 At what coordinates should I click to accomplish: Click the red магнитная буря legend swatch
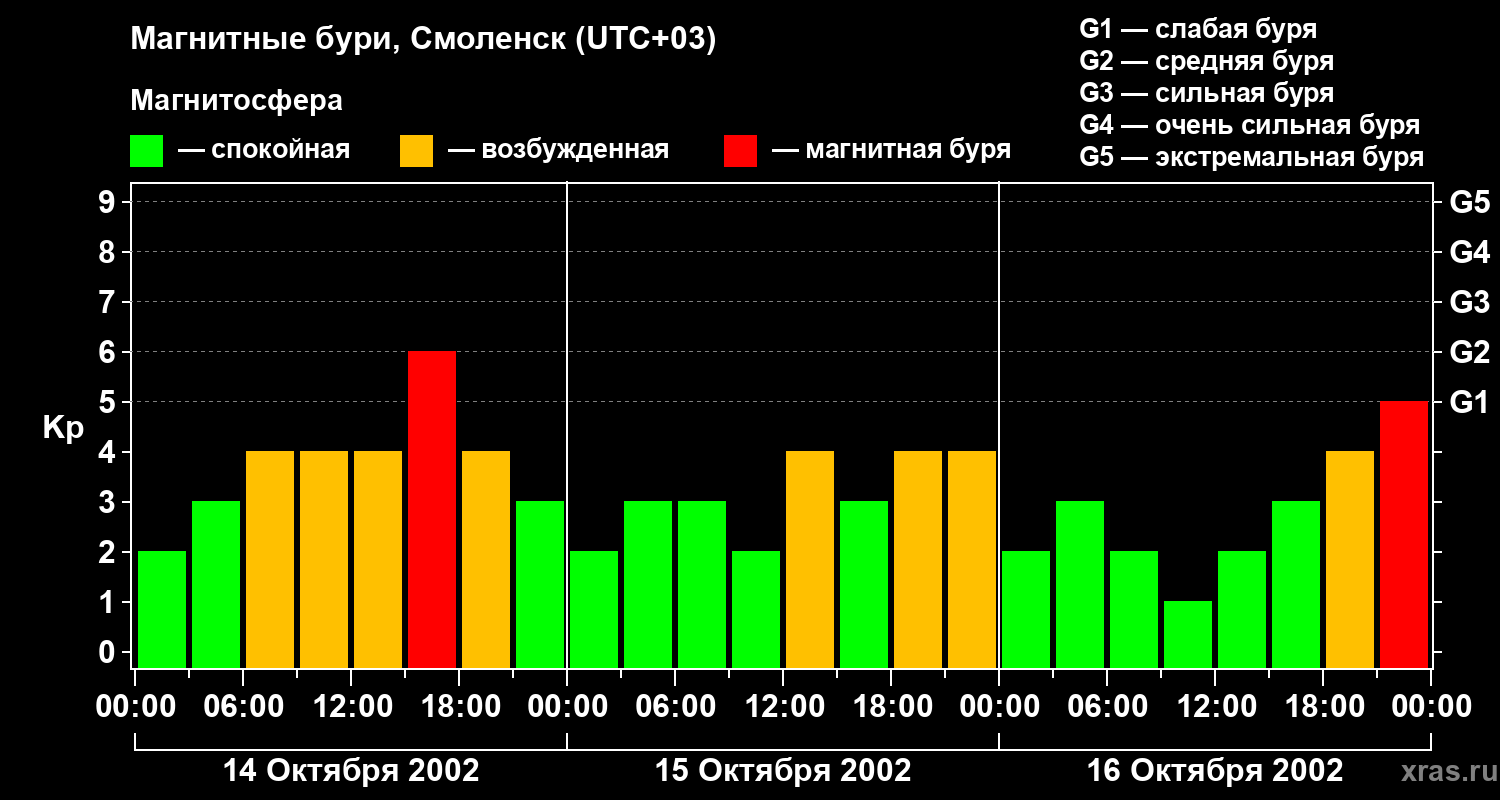pyautogui.click(x=740, y=151)
